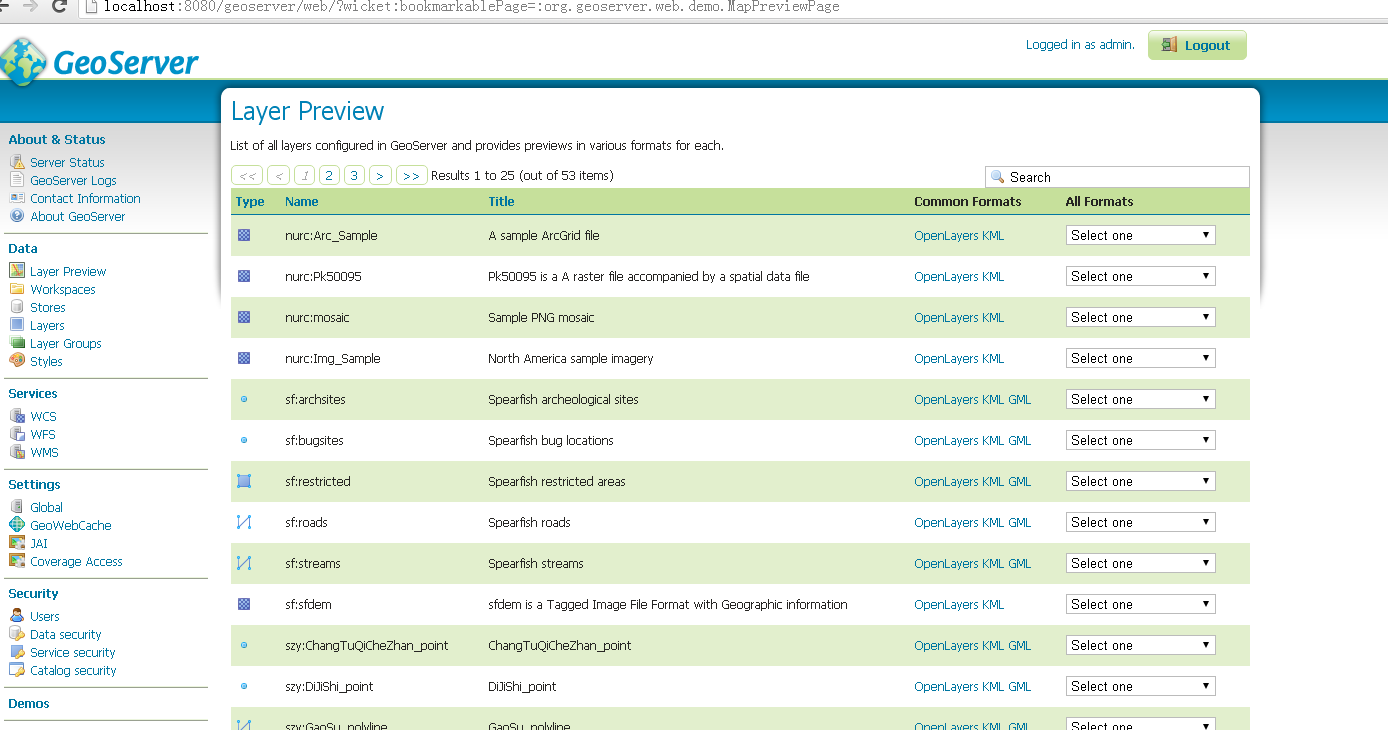Click the GeoWebCache globe icon
Viewport: 1388px width, 730px height.
pos(17,525)
